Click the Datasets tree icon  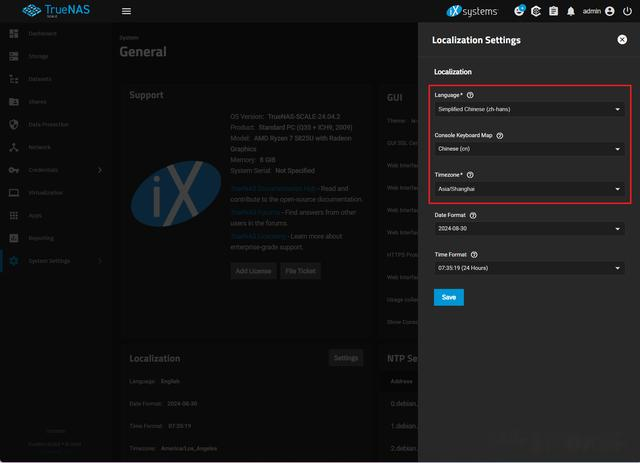click(14, 79)
